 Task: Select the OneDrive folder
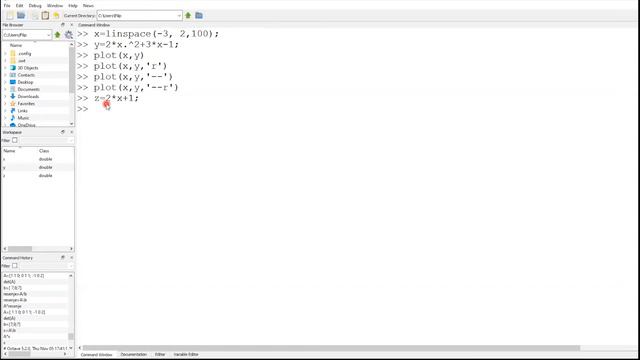coord(27,125)
